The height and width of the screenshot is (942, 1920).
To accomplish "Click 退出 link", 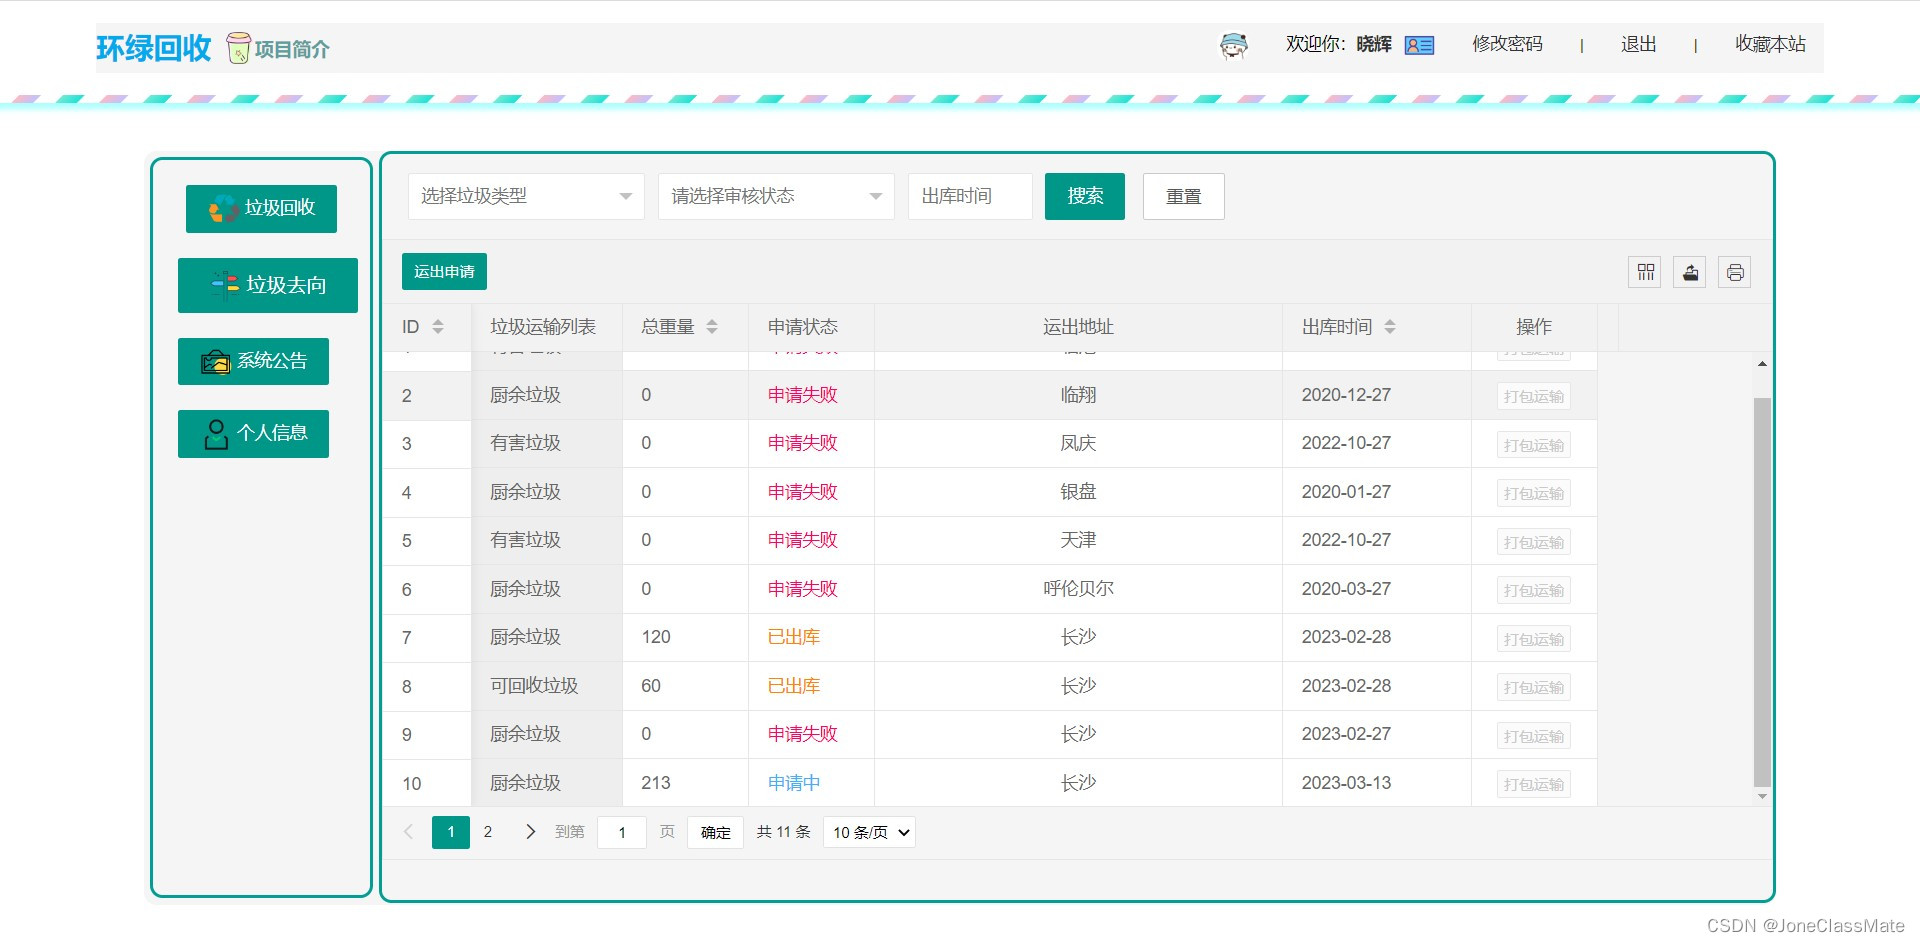I will tap(1639, 44).
